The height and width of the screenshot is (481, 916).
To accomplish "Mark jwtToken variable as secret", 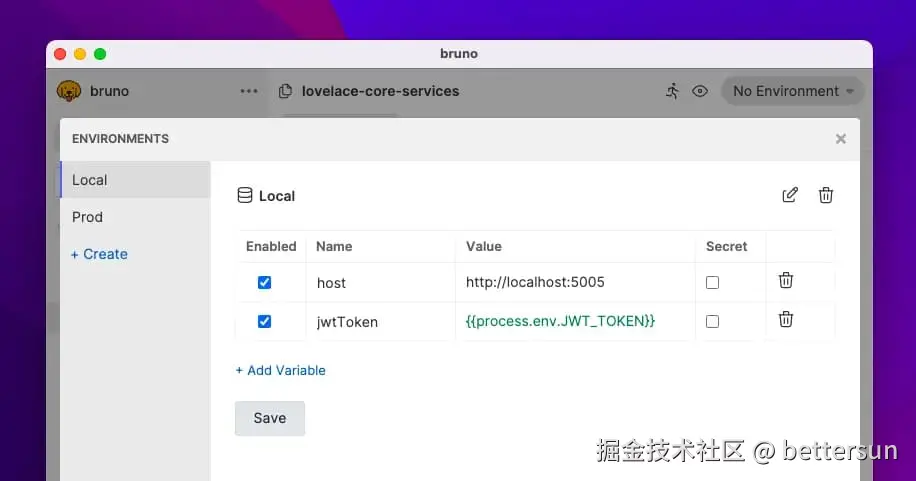I will 712,321.
